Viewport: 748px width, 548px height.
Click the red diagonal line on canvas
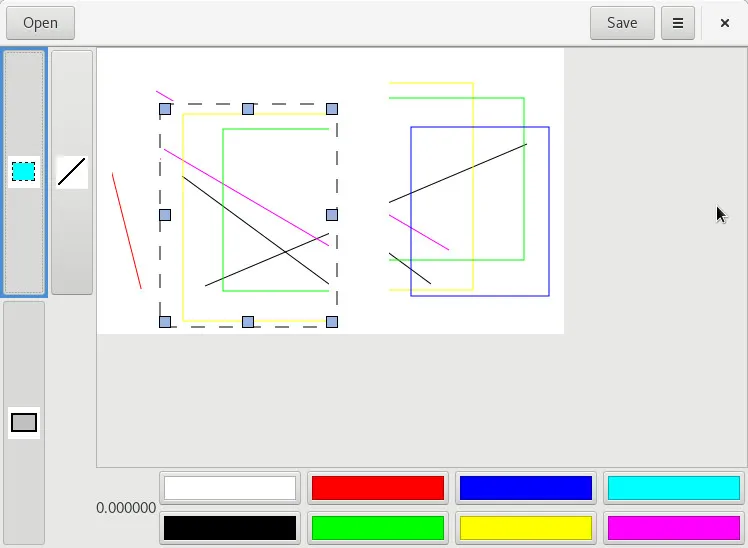(x=126, y=230)
